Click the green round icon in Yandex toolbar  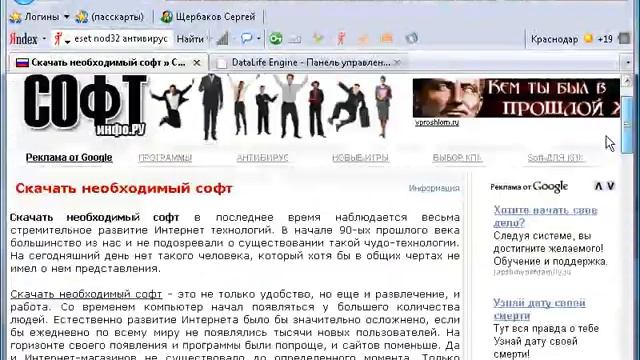[276, 39]
